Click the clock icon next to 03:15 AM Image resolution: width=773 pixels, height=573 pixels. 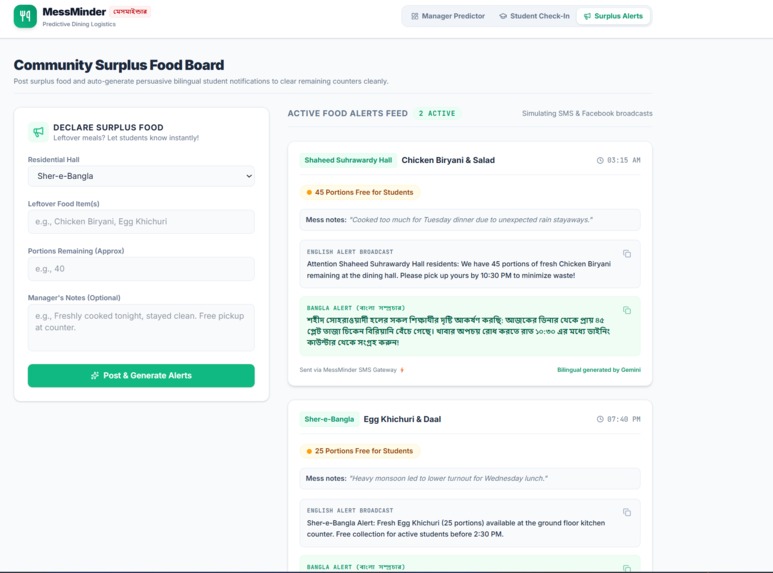[600, 160]
